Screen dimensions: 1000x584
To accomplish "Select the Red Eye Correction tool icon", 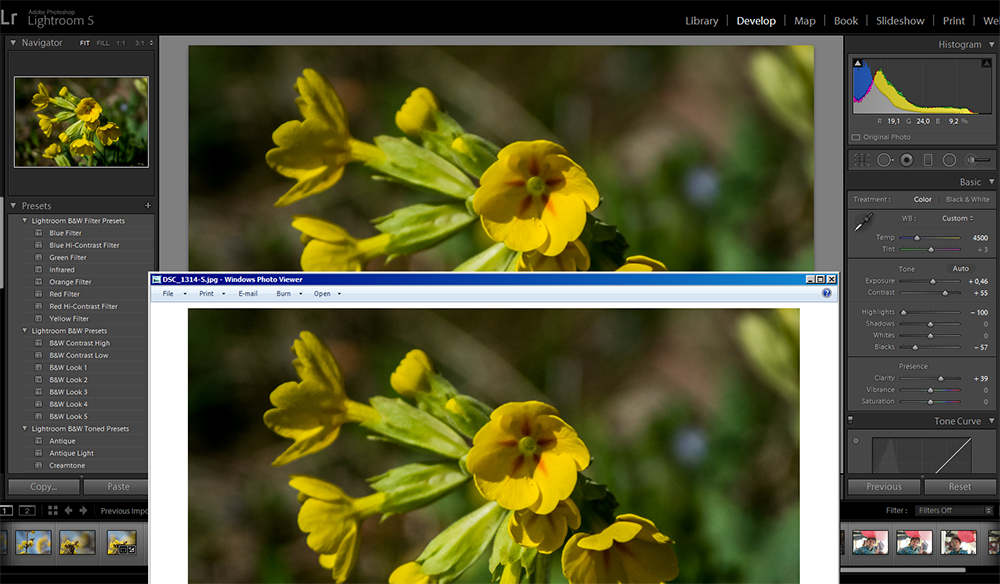I will (906, 160).
